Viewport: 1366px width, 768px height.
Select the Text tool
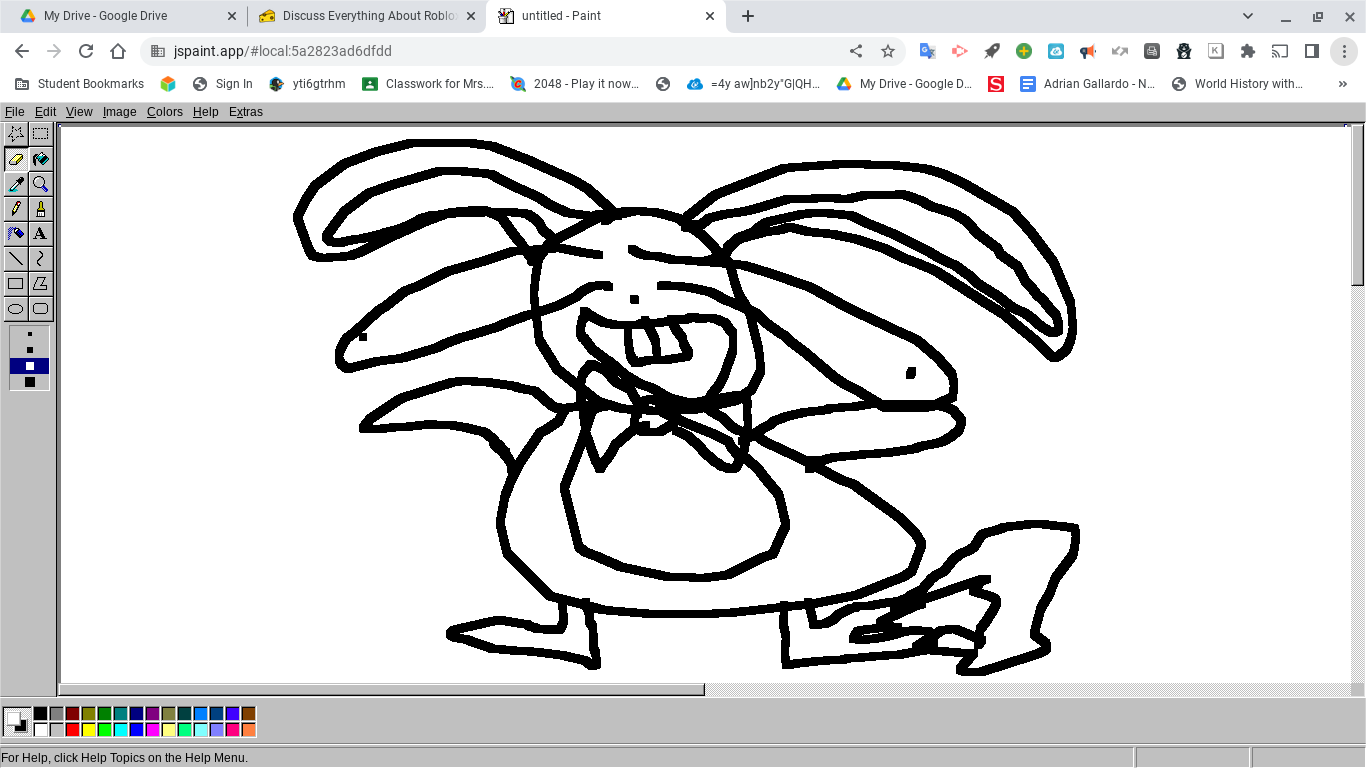click(40, 234)
